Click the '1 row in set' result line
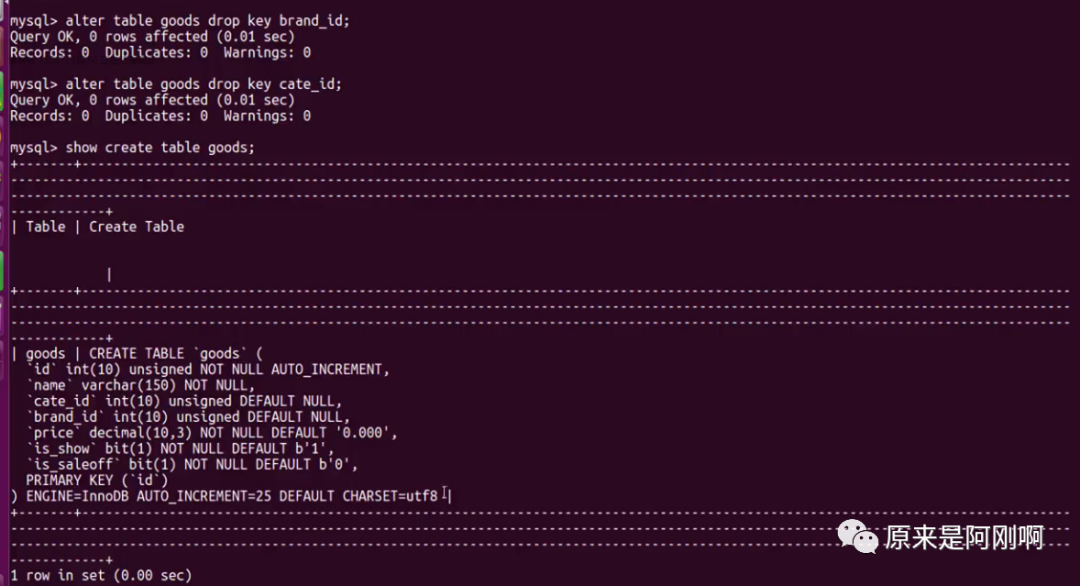Image resolution: width=1080 pixels, height=586 pixels. point(101,575)
